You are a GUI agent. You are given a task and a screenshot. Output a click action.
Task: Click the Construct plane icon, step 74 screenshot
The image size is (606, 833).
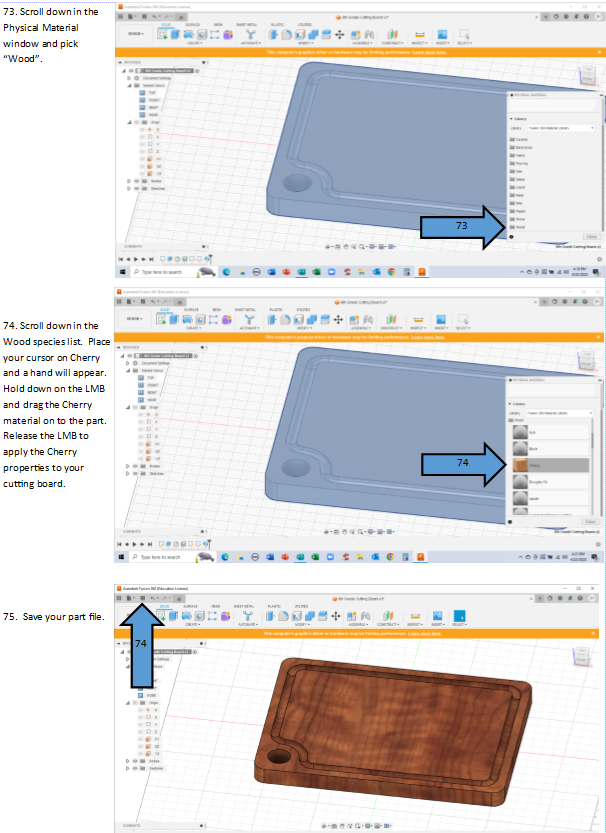coord(391,319)
